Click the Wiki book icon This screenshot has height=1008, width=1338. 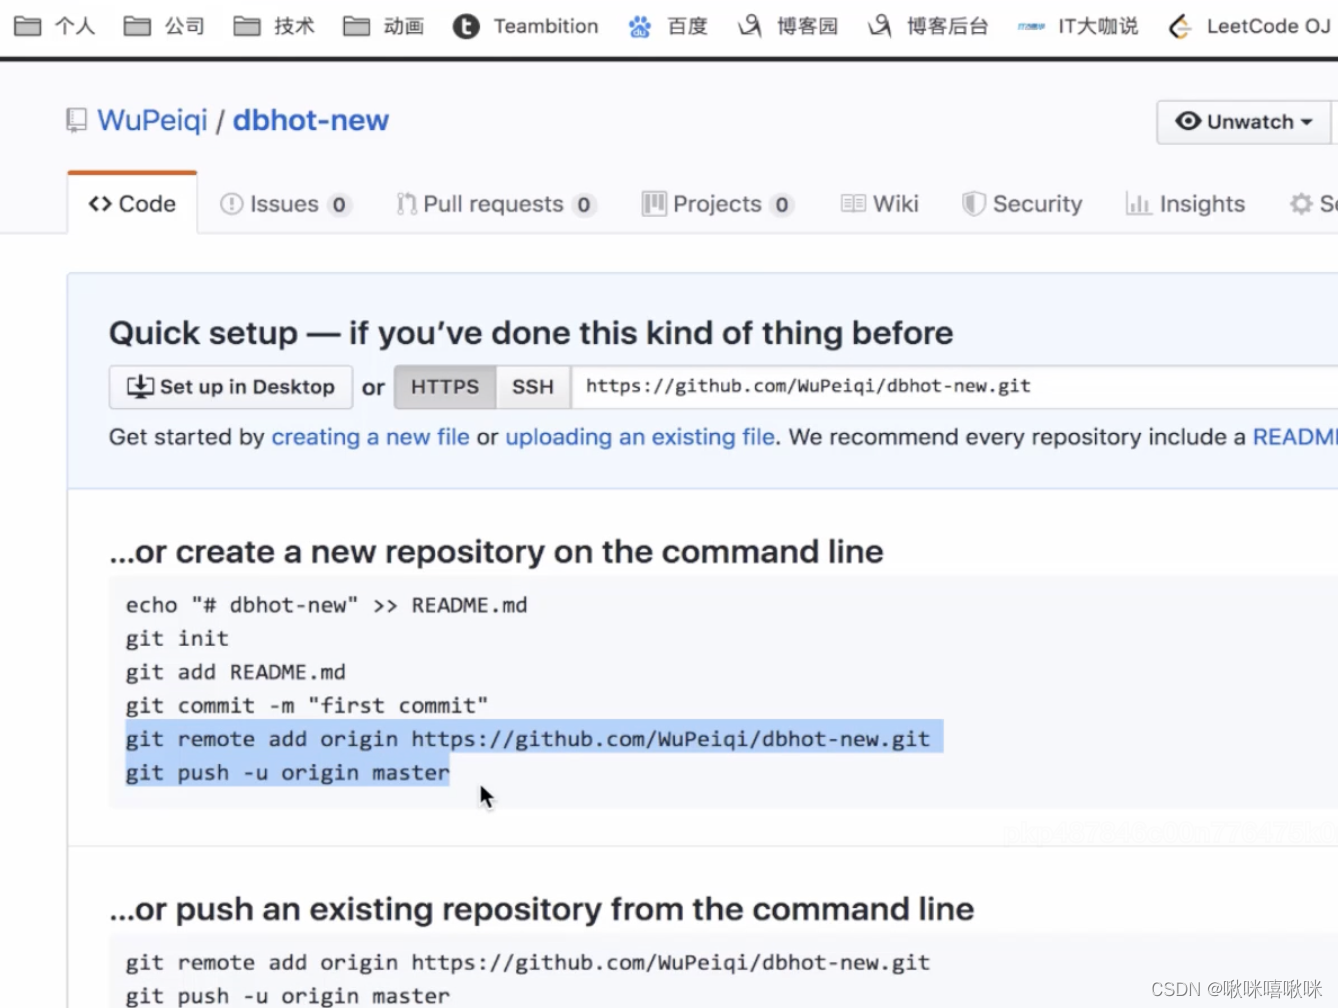853,204
